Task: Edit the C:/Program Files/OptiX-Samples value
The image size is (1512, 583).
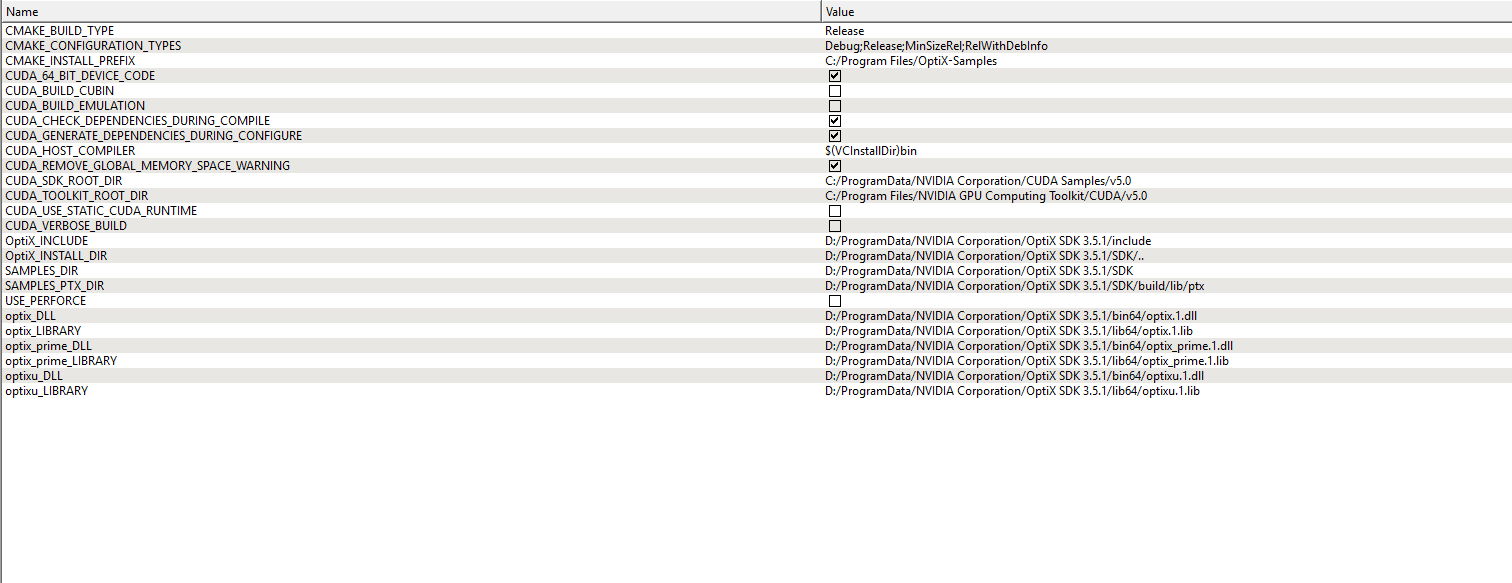Action: 911,61
